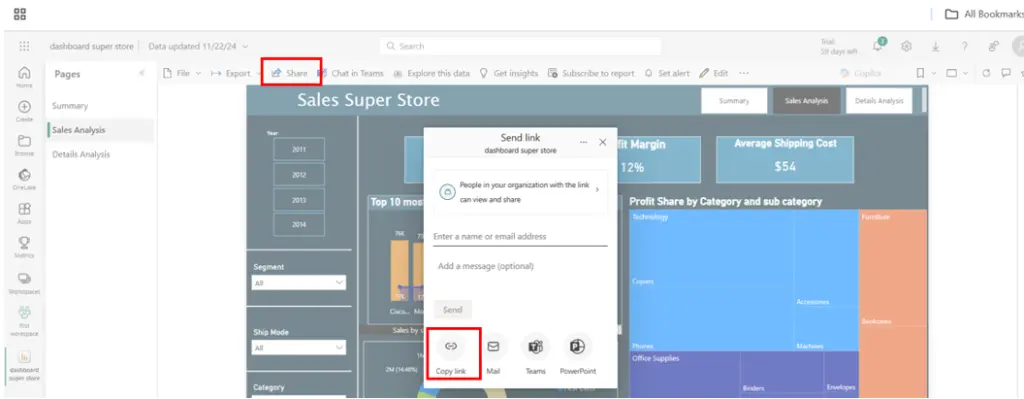1024x399 pixels.
Task: Change link permission settings in dialog
Action: tap(520, 192)
